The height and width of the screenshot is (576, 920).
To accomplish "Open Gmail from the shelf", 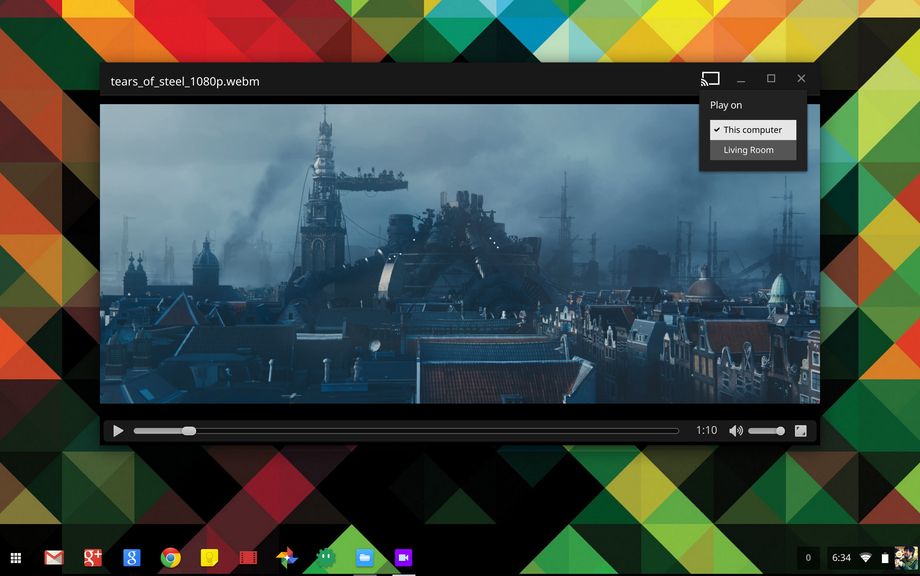I will [54, 557].
